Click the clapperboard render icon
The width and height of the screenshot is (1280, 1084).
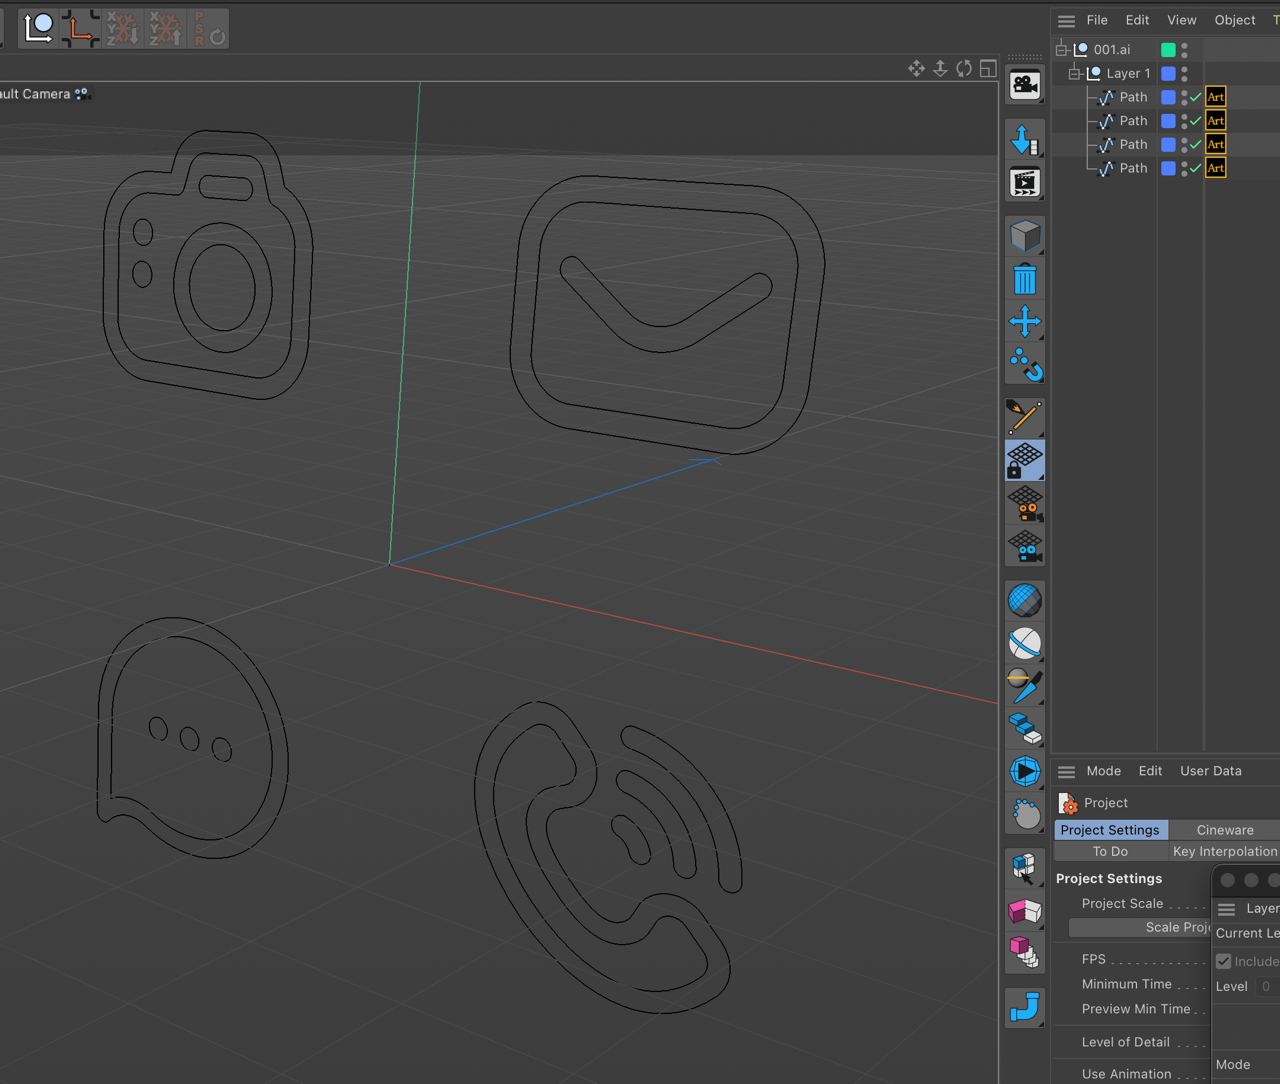pos(1024,183)
